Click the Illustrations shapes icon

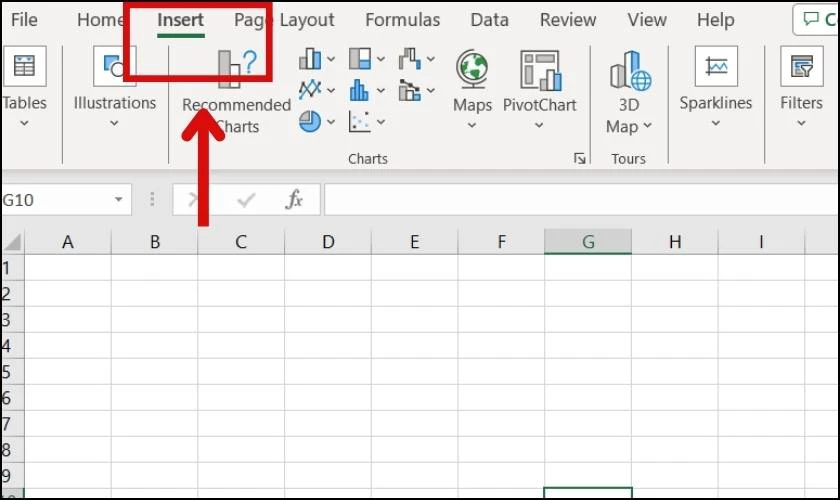point(114,66)
